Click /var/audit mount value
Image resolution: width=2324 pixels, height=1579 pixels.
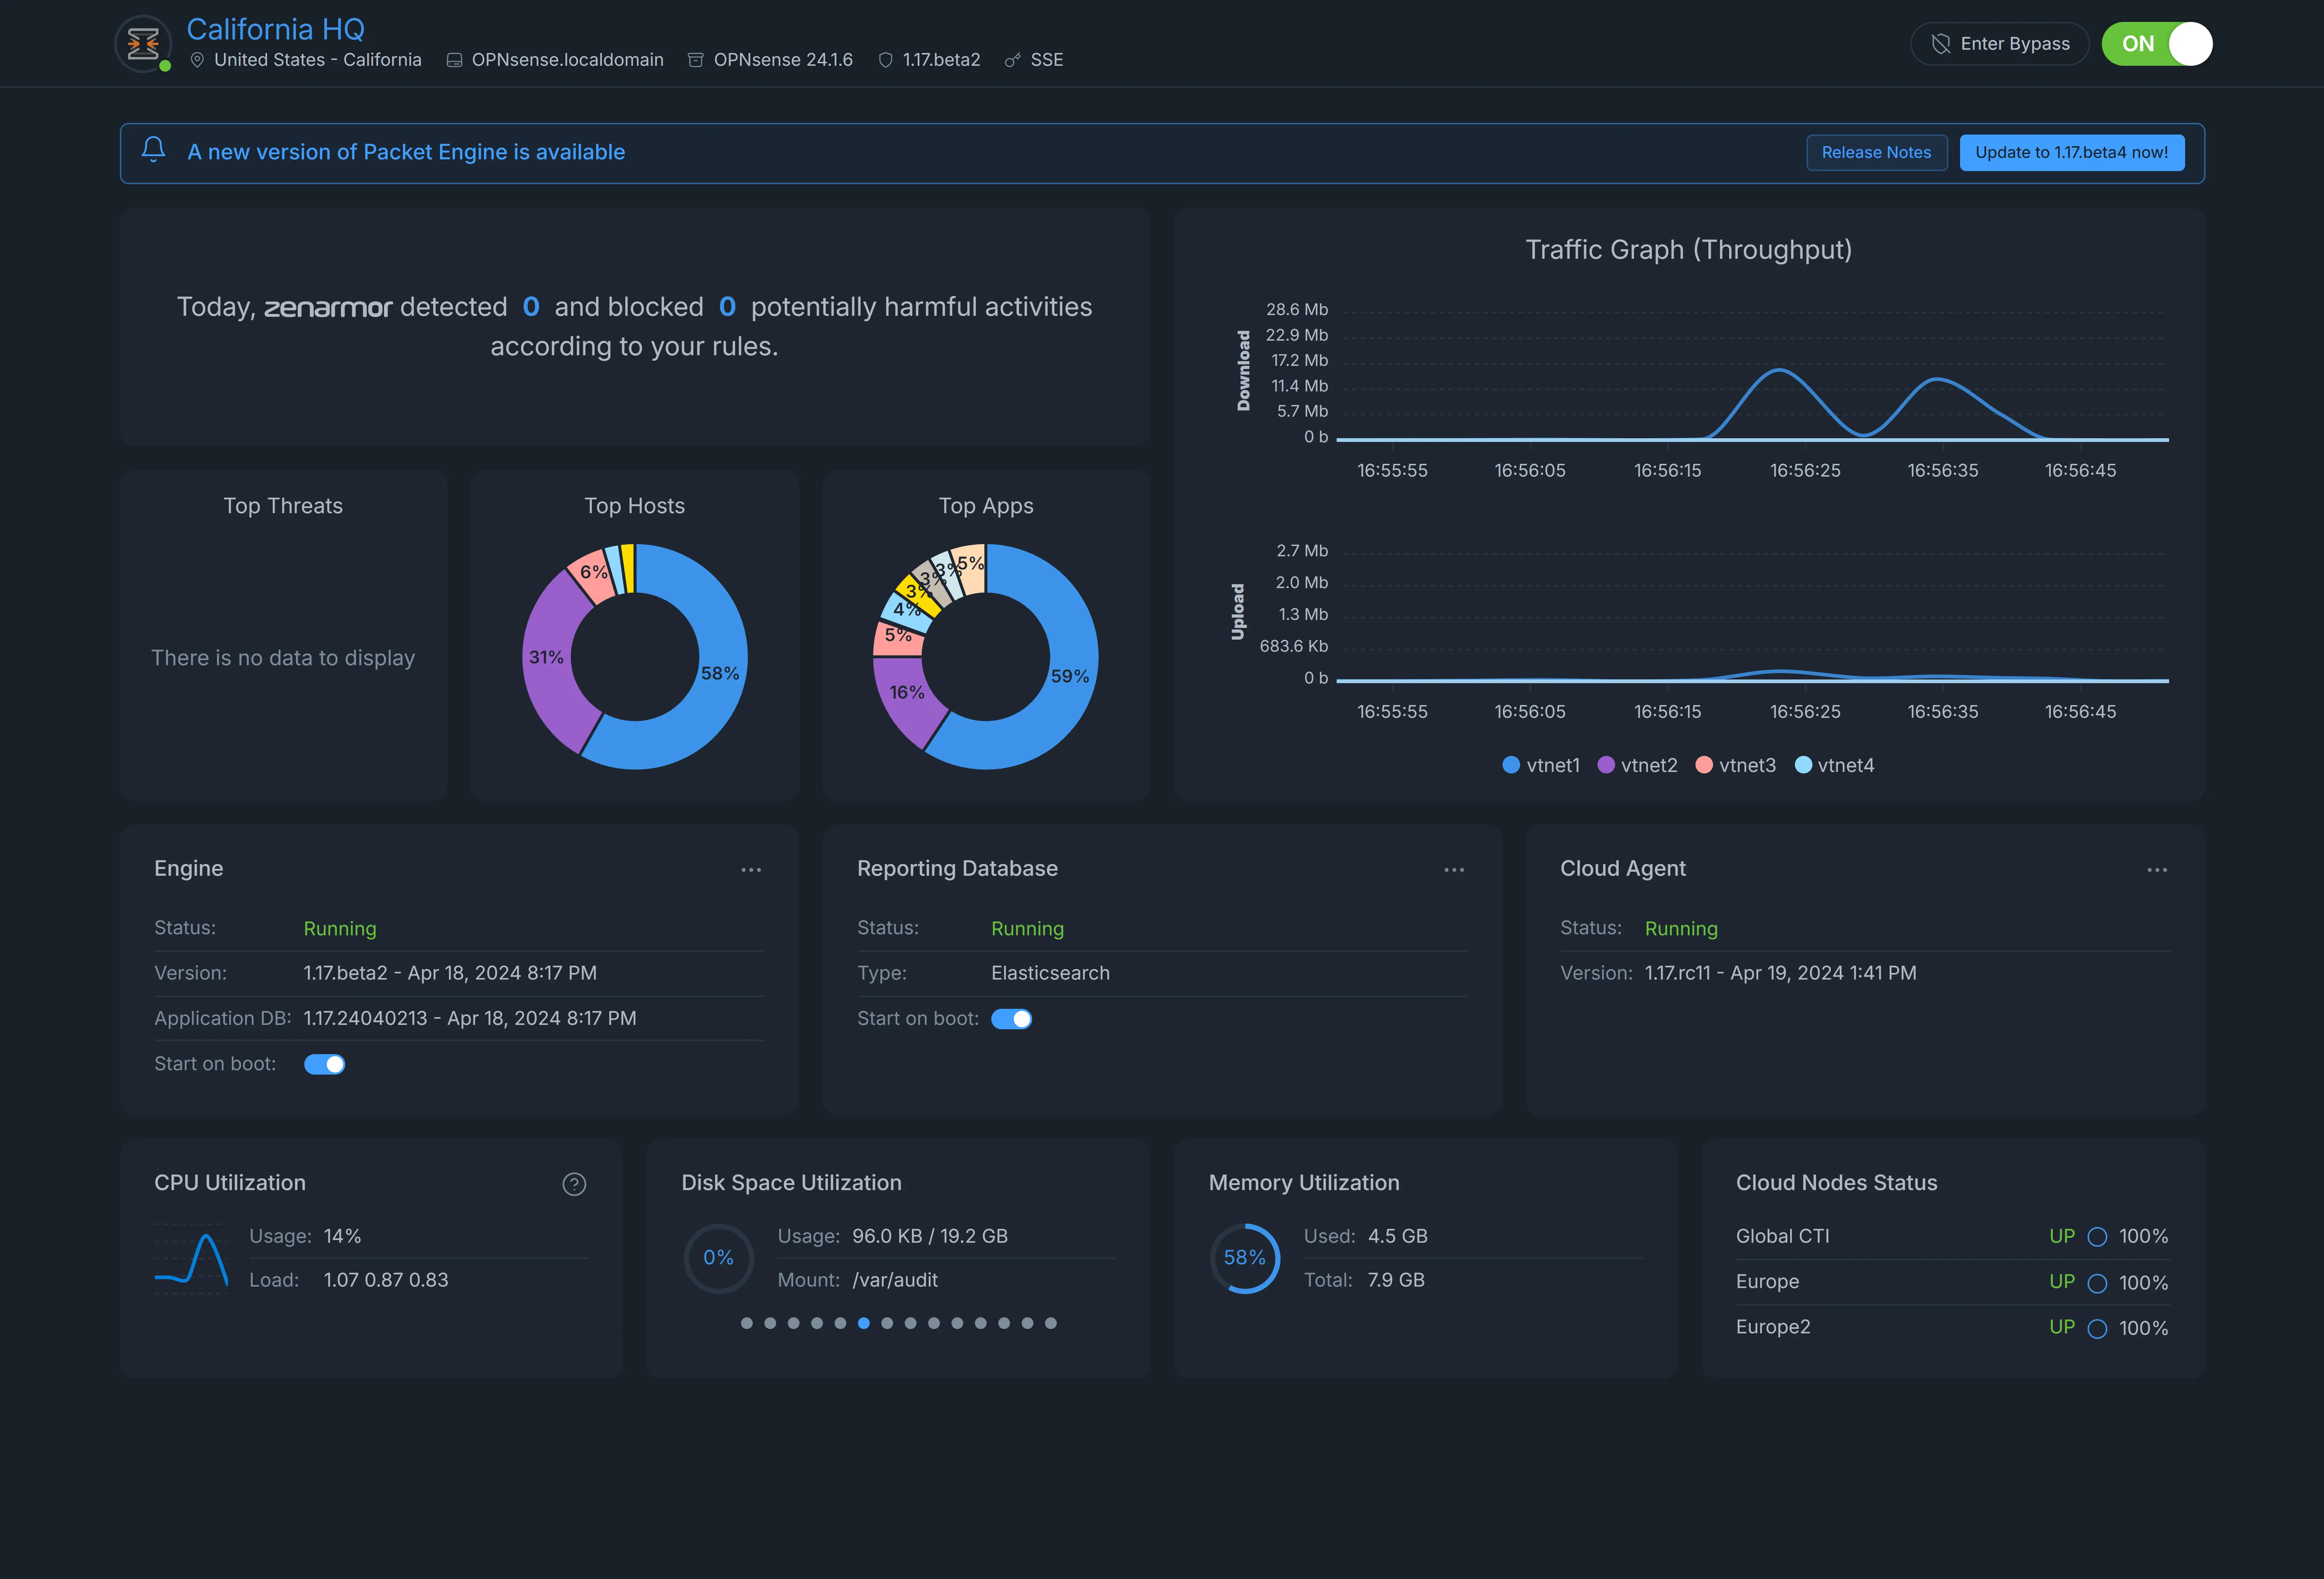[895, 1280]
